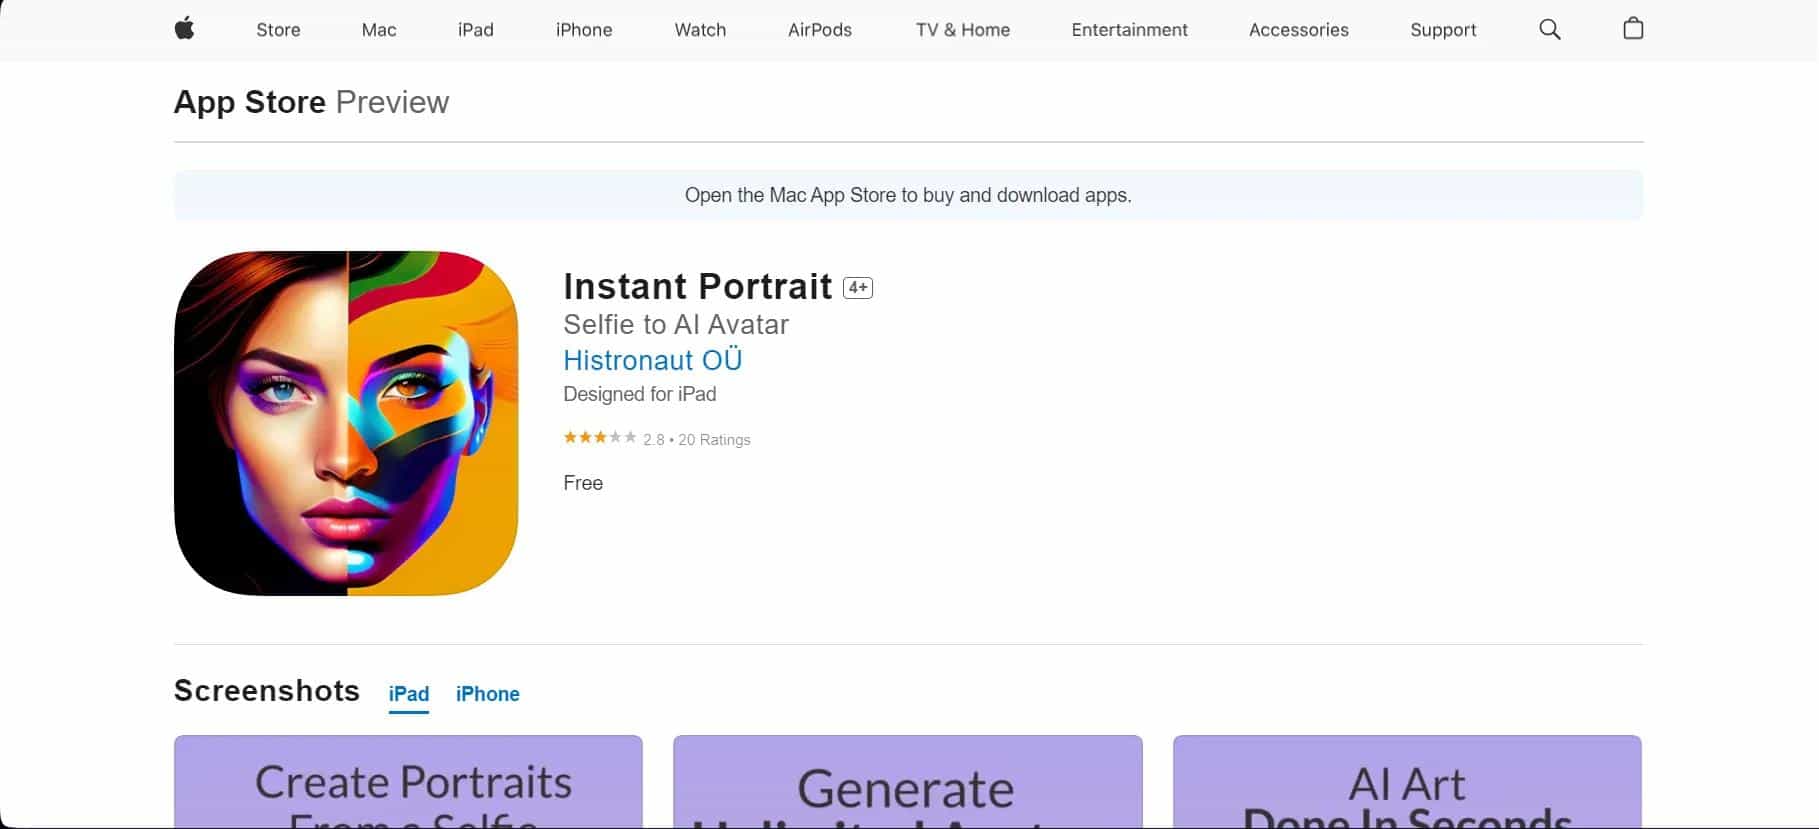1819x829 pixels.
Task: Click the 4+ age rating badge
Action: tap(857, 288)
